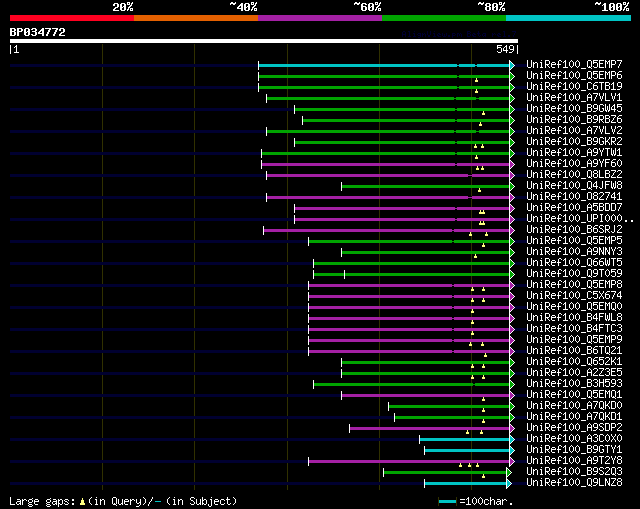This screenshot has height=509, width=640.
Task: Select the UniRef100_A9SDP2 label
Action: [x=574, y=428]
